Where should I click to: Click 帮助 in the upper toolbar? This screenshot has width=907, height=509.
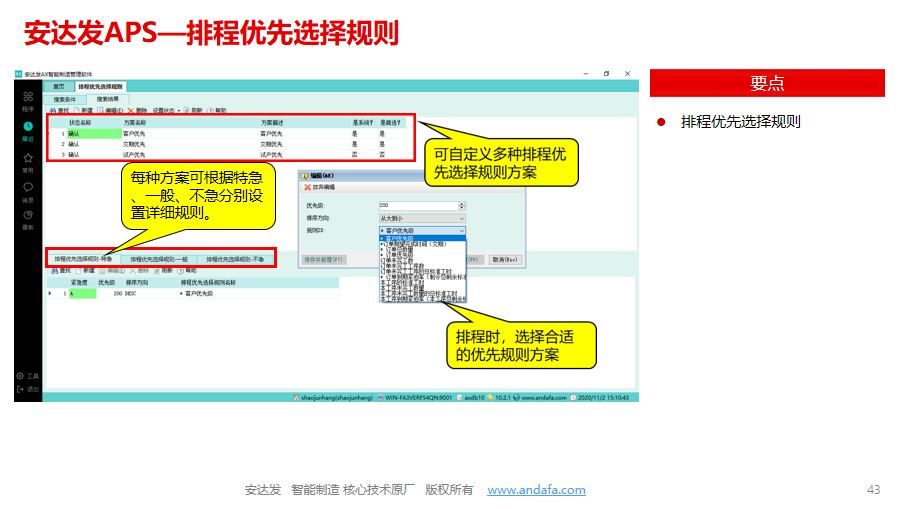217,110
